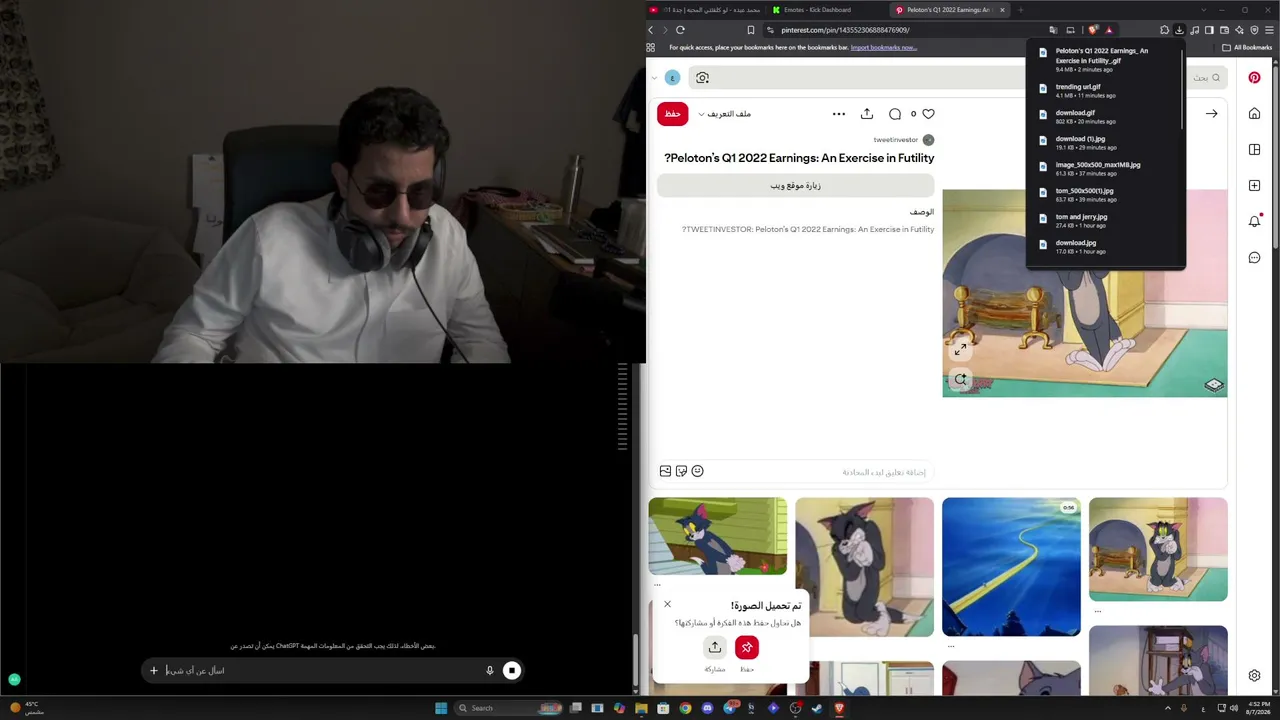Screen dimensions: 1280x720
Task: Open Windows Start menu
Action: (x=441, y=708)
